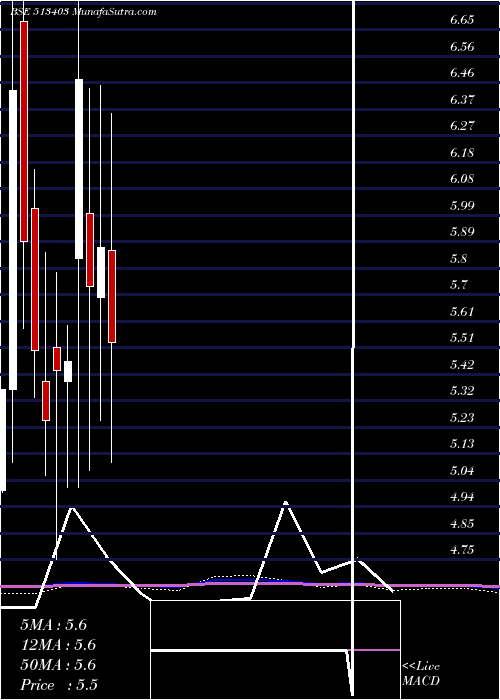This screenshot has height=700, width=500.
Task: Click the 5.23 price axis label
Action: pos(462,418)
